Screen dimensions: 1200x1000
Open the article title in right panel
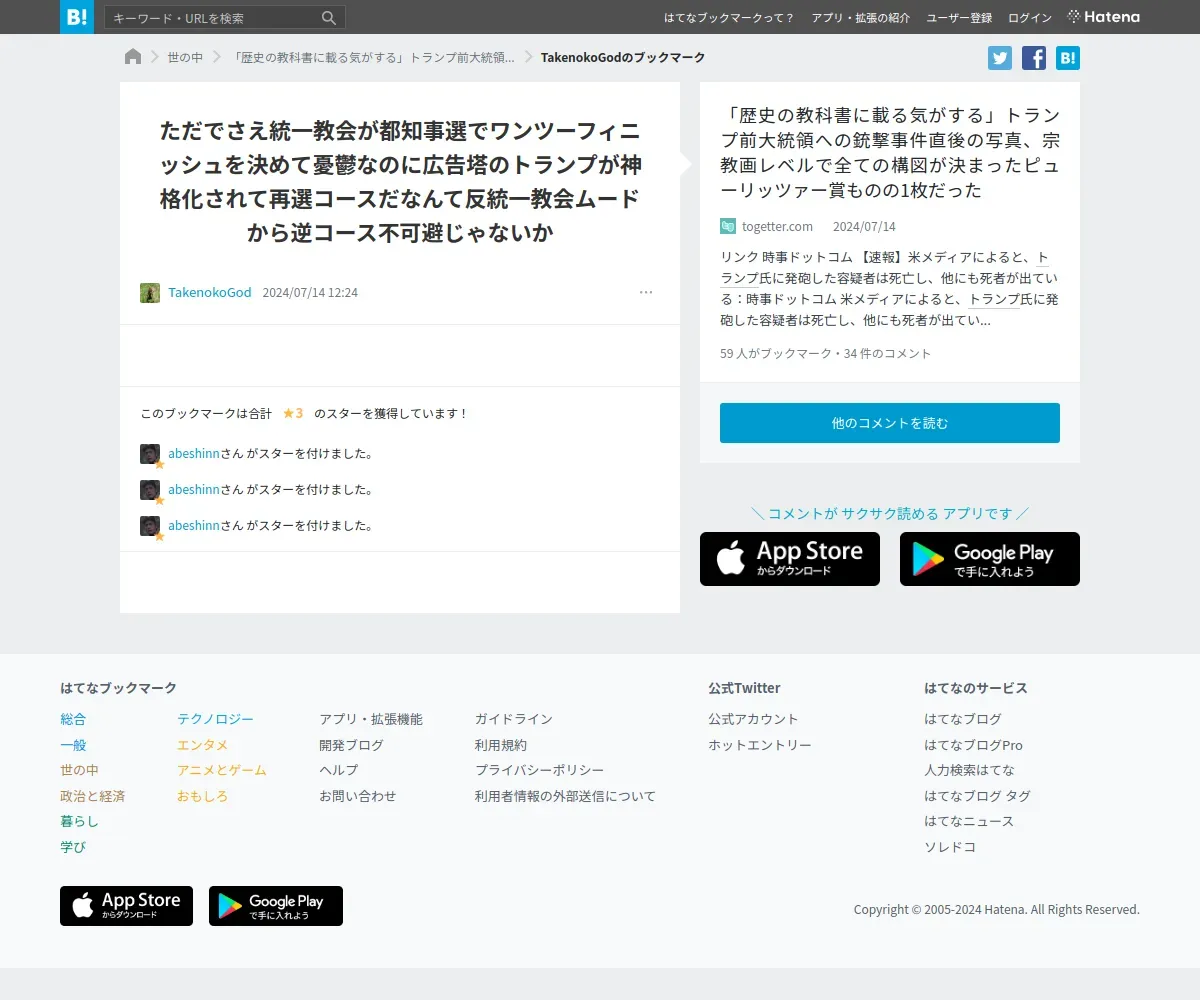pos(890,152)
